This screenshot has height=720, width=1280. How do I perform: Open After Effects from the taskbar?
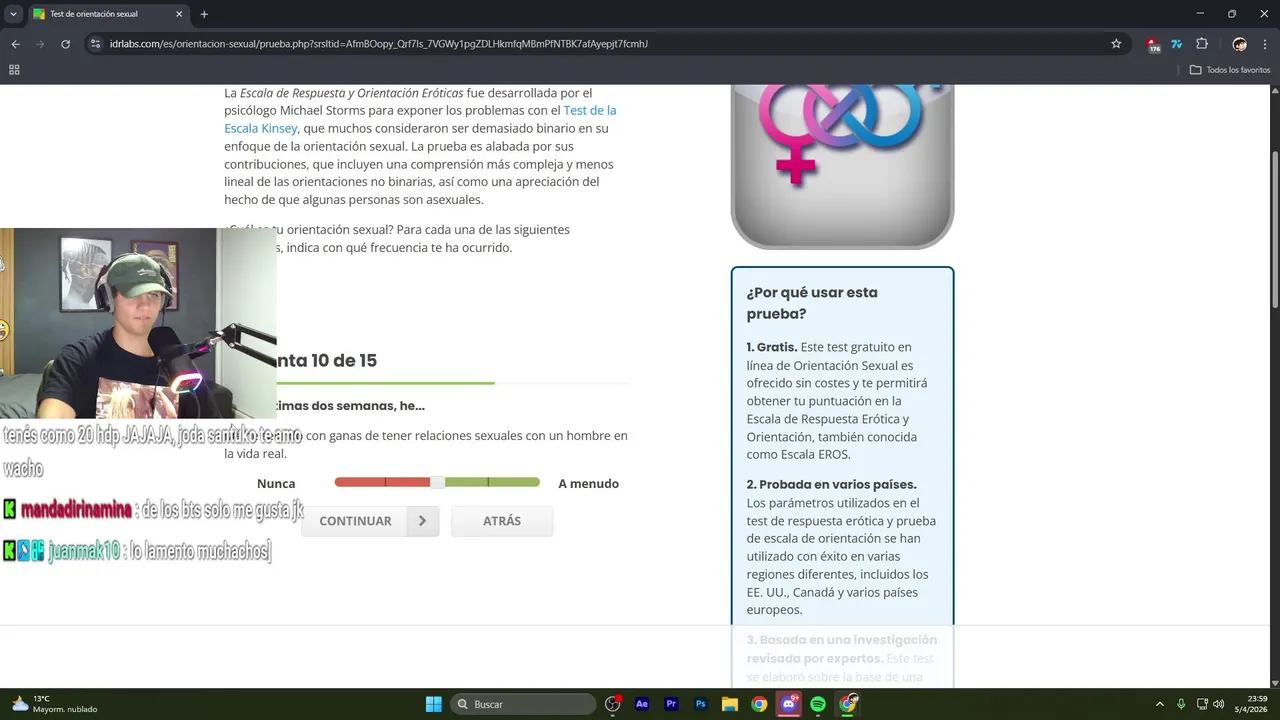[642, 704]
